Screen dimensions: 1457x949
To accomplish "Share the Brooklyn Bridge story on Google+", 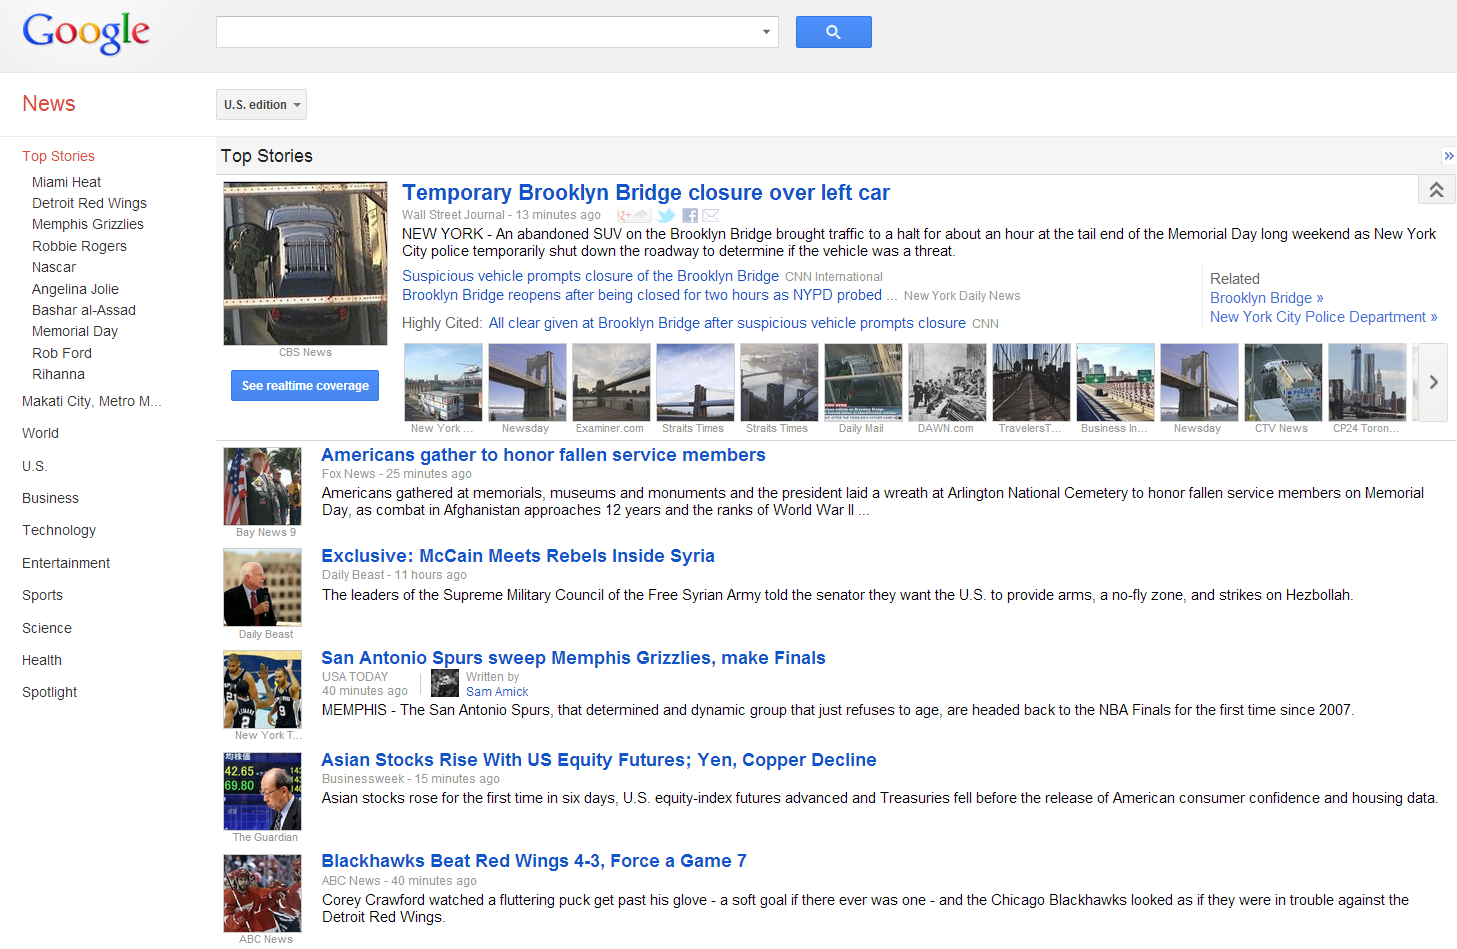I will tap(633, 215).
